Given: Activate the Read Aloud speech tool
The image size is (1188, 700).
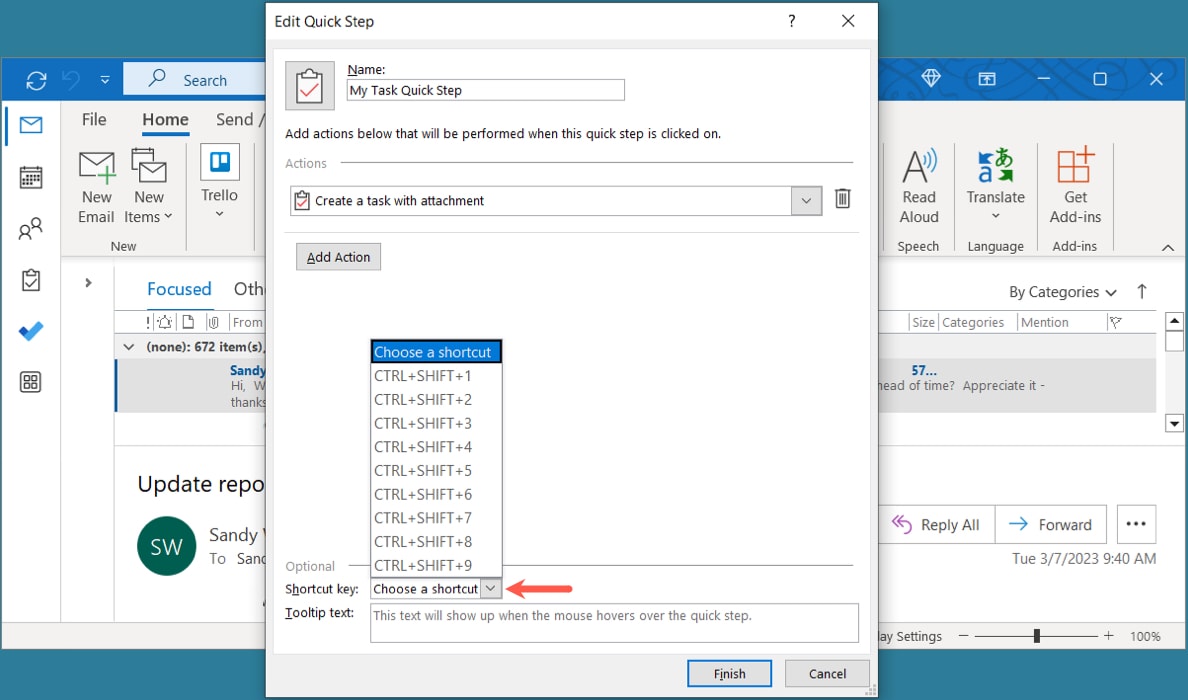Looking at the screenshot, I should click(918, 188).
